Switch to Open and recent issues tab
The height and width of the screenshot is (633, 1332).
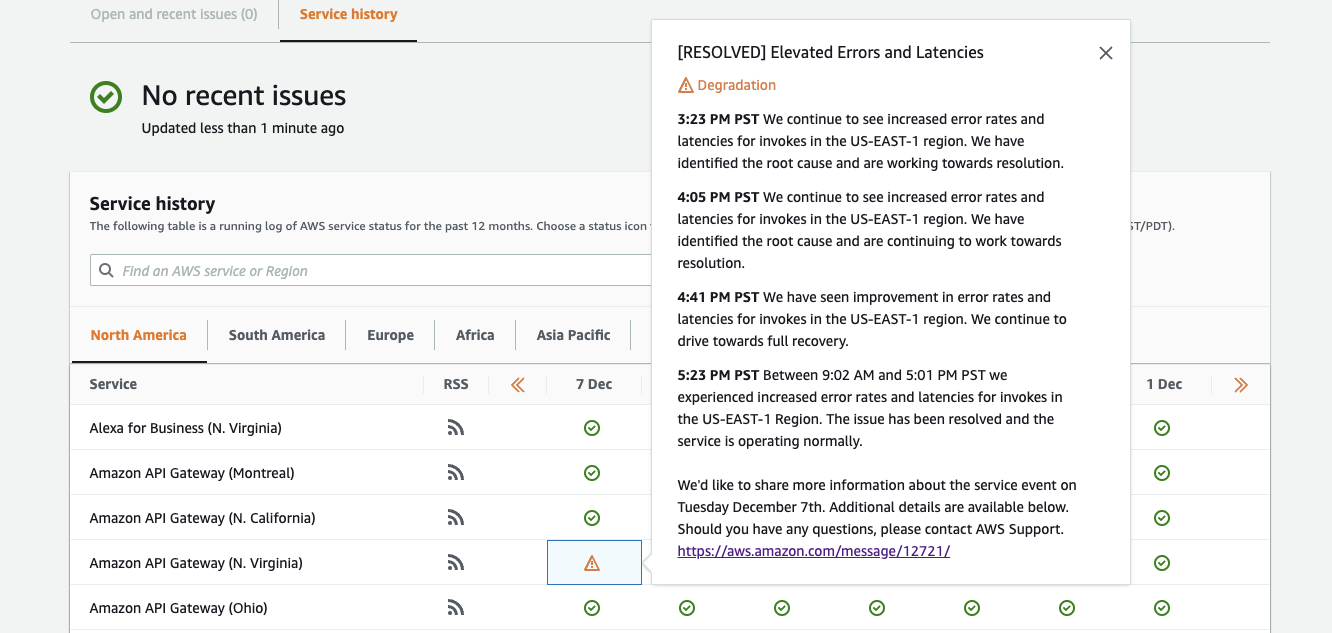point(174,15)
